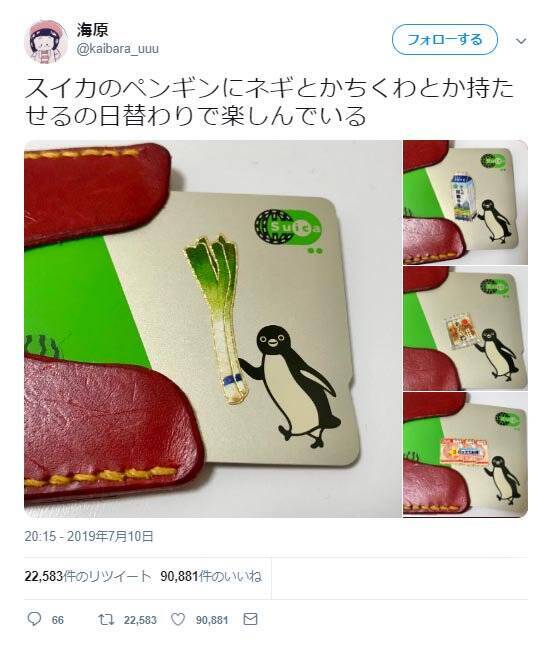Screen dimensions: 553x650
Task: Click the 90,881 count beside heart
Action: point(212,620)
